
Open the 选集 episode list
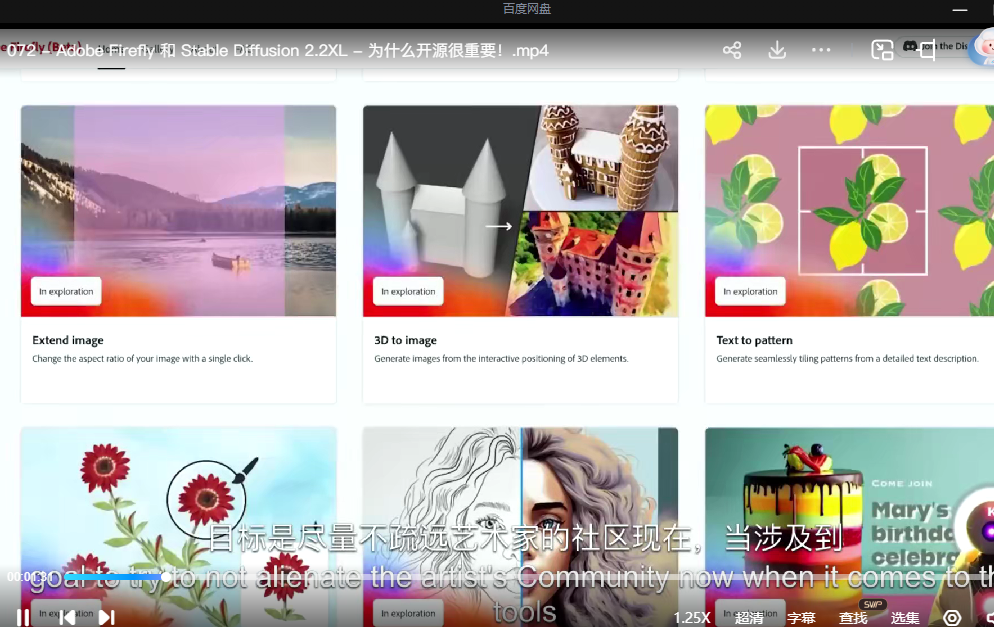(x=905, y=617)
